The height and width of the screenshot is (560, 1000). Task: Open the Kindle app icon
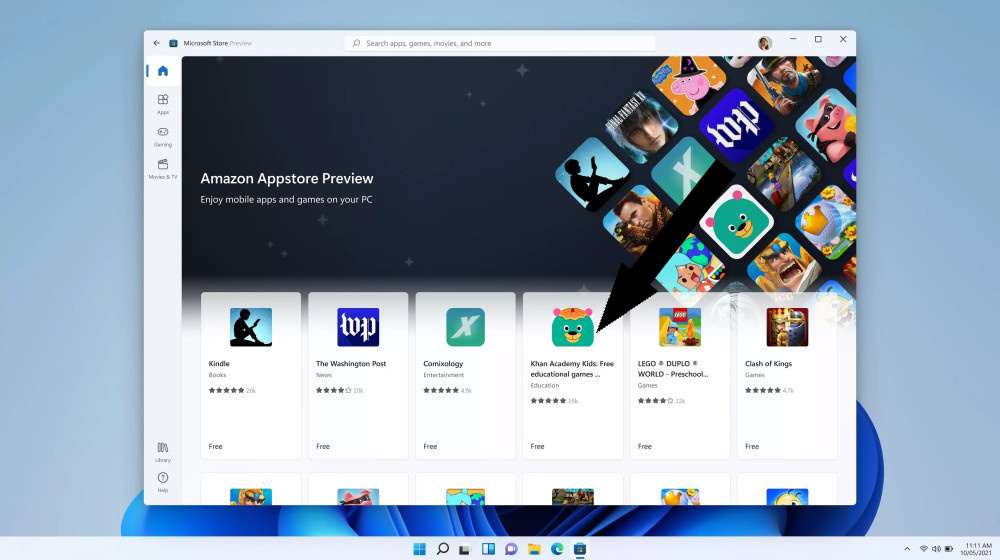click(x=251, y=327)
